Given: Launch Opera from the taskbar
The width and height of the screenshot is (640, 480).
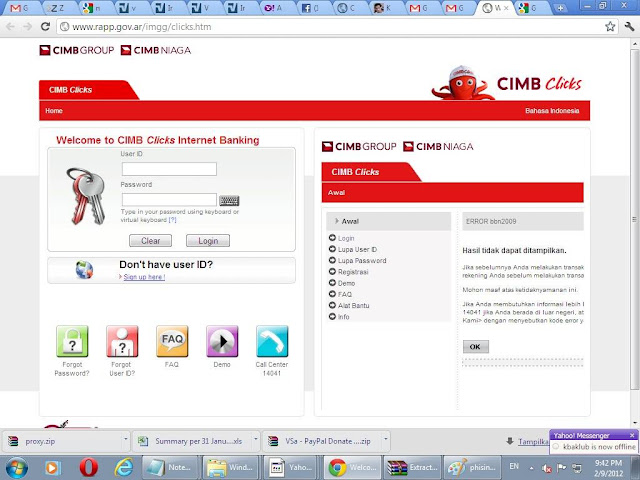Looking at the screenshot, I should [89, 468].
